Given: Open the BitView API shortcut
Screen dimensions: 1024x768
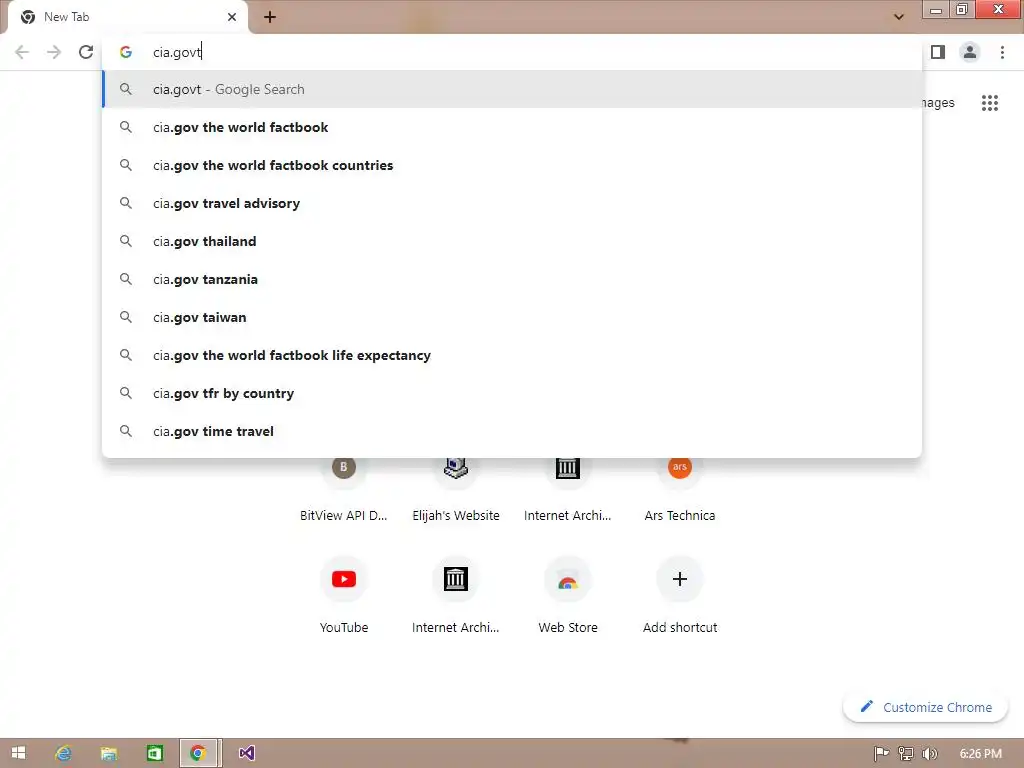Looking at the screenshot, I should (344, 490).
